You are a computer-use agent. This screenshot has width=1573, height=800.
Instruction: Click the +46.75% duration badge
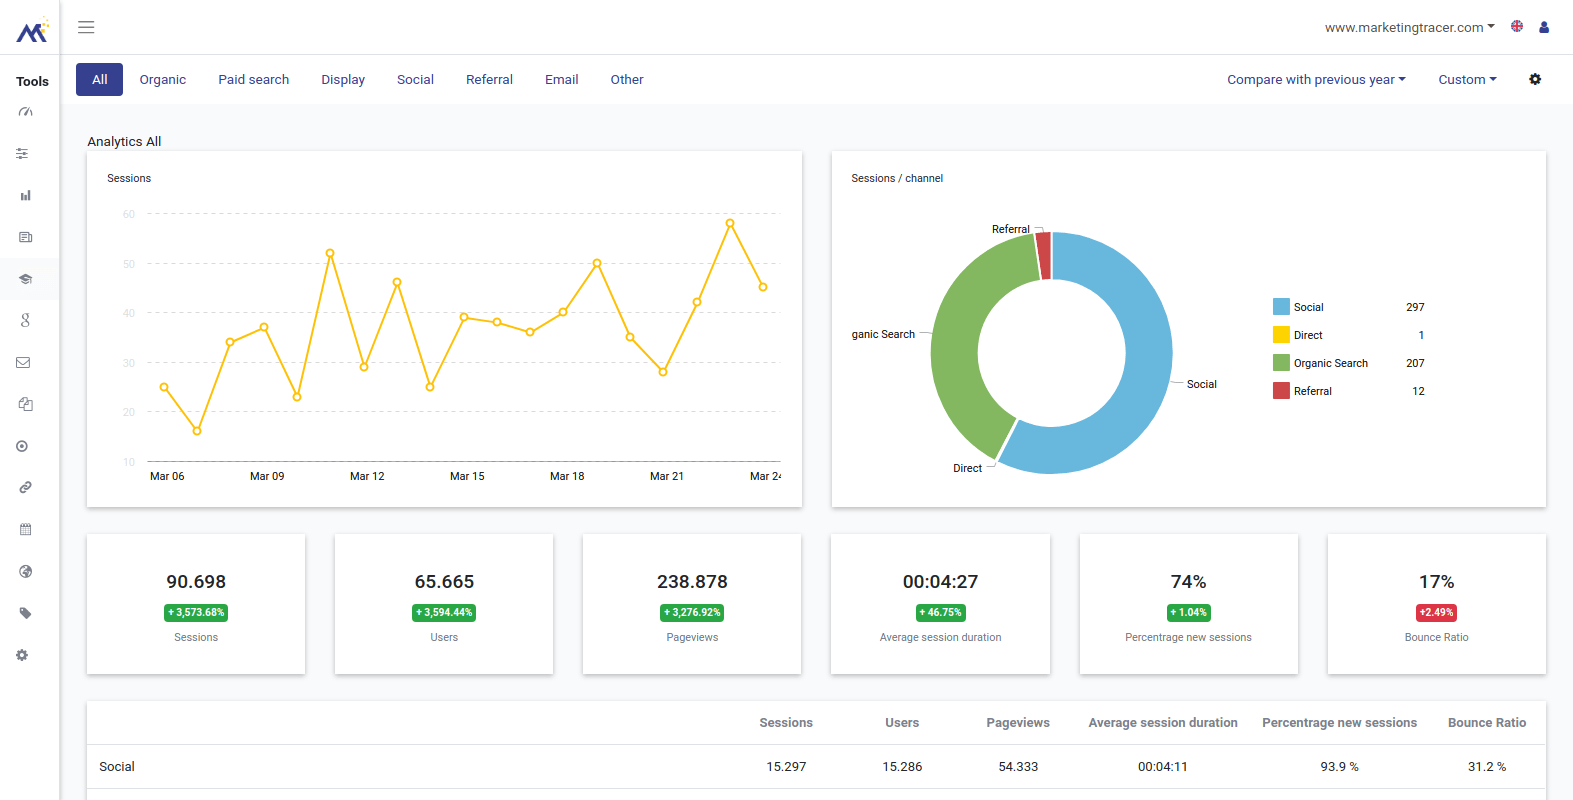940,612
